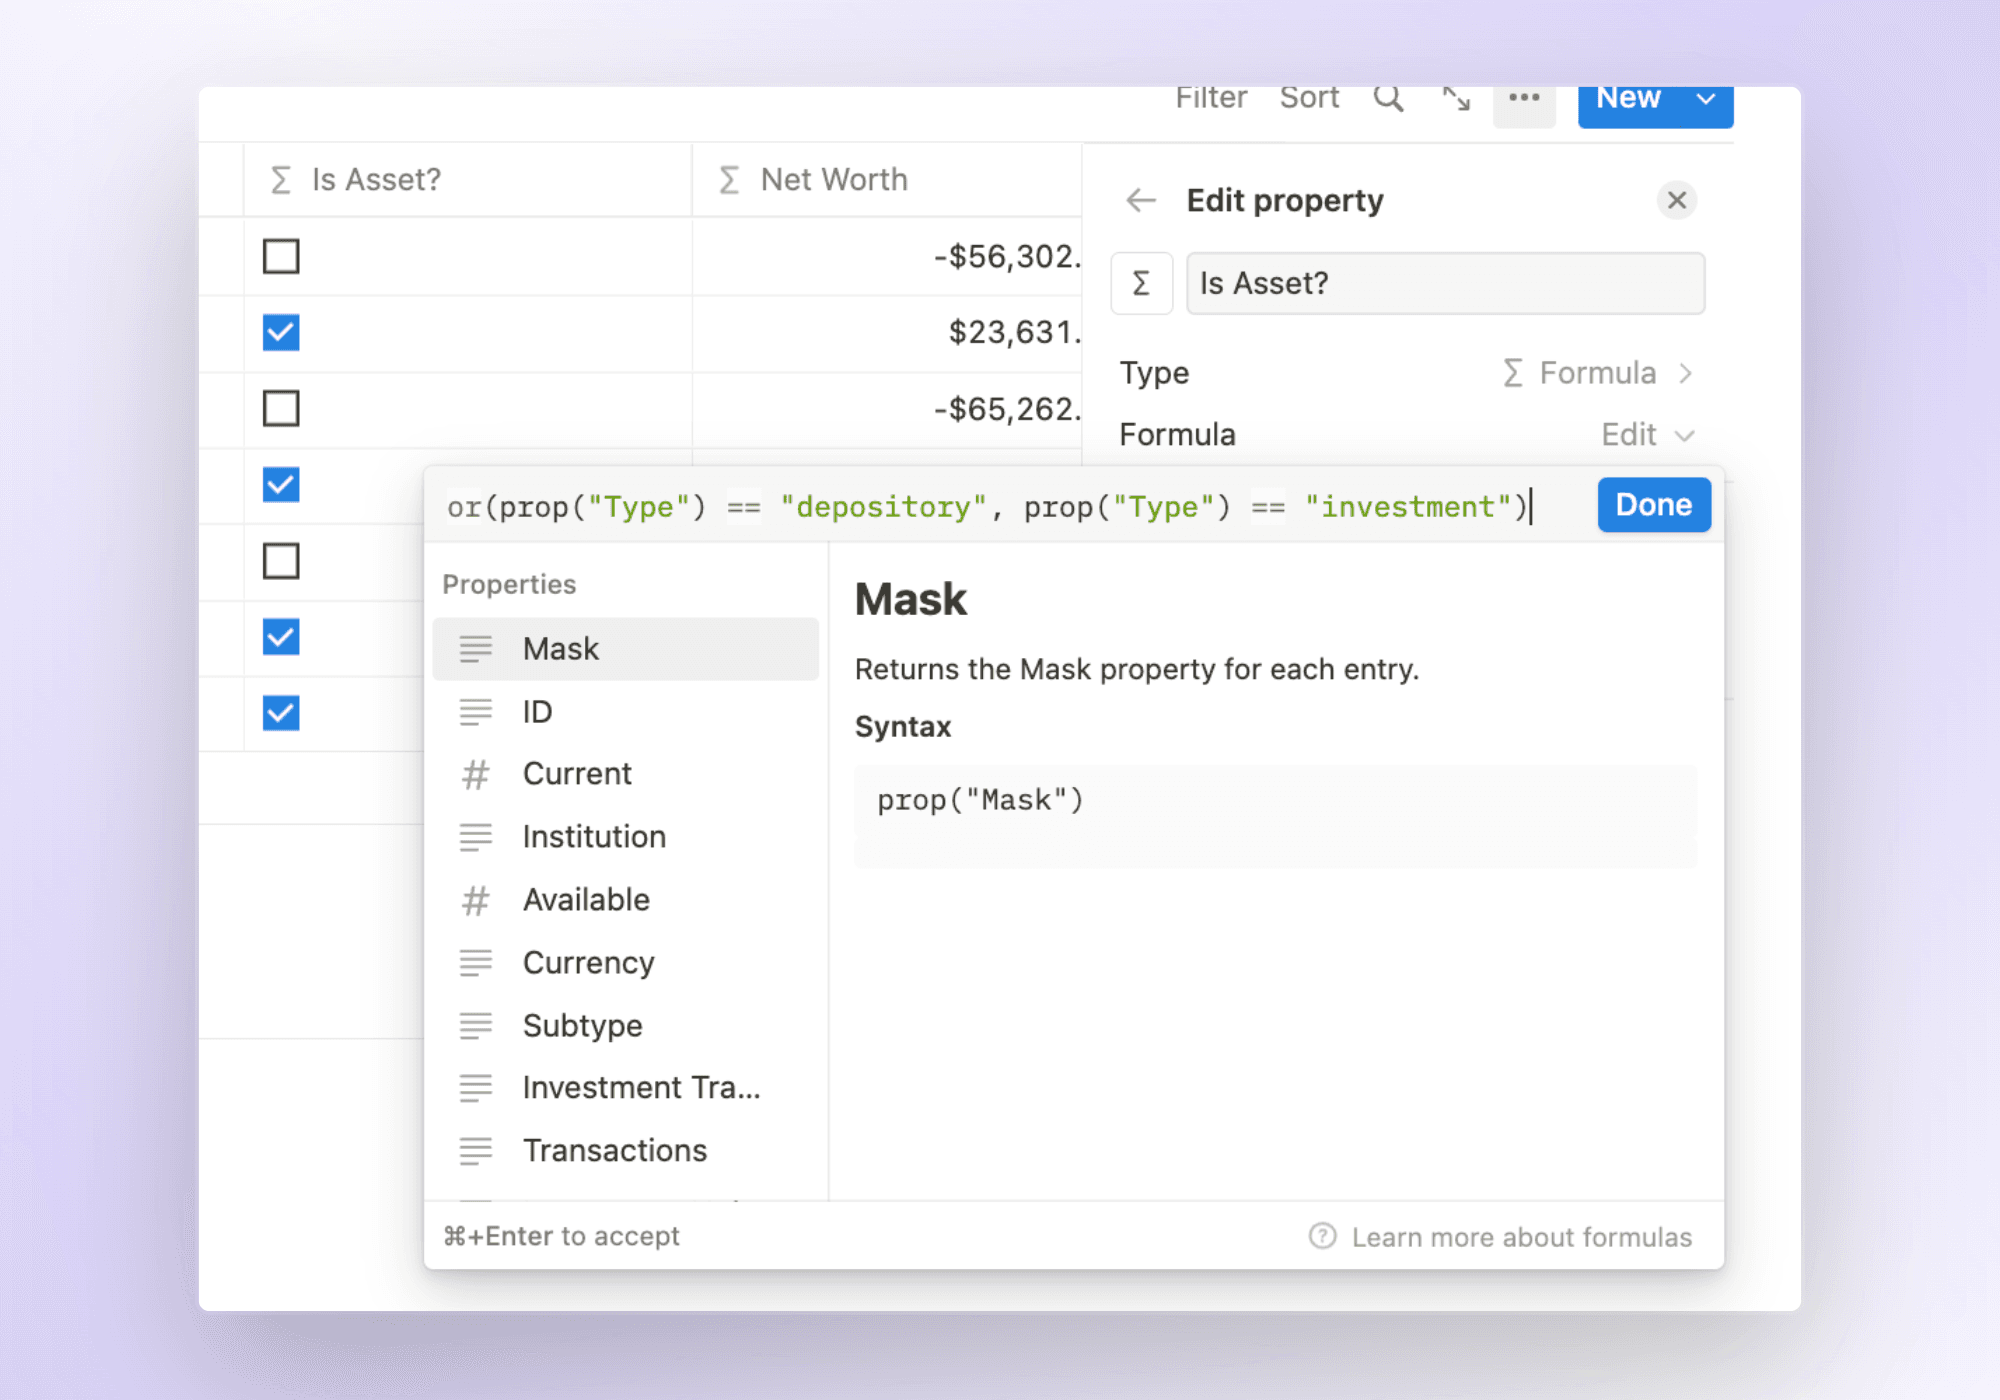
Task: Uncheck the second row's Is Asset? checkbox
Action: click(x=281, y=333)
